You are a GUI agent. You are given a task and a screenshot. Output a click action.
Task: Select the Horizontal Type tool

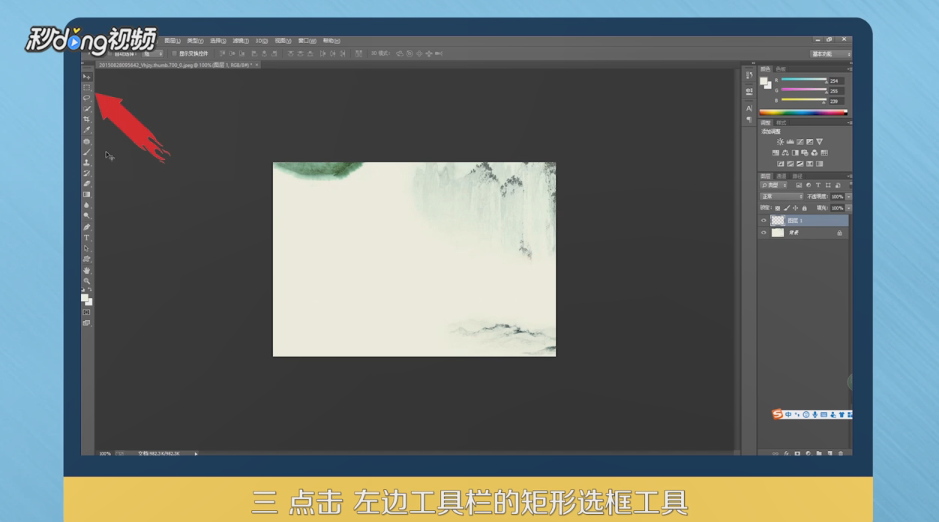click(87, 238)
